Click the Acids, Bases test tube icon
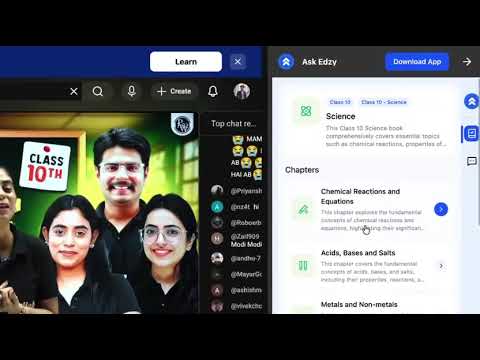This screenshot has height=360, width=480. pos(303,266)
